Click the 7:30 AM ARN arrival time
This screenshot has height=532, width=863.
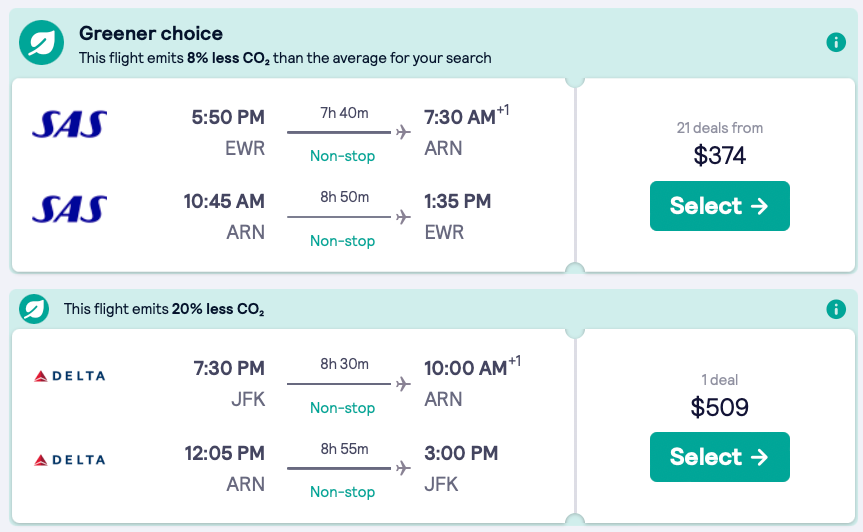[460, 118]
